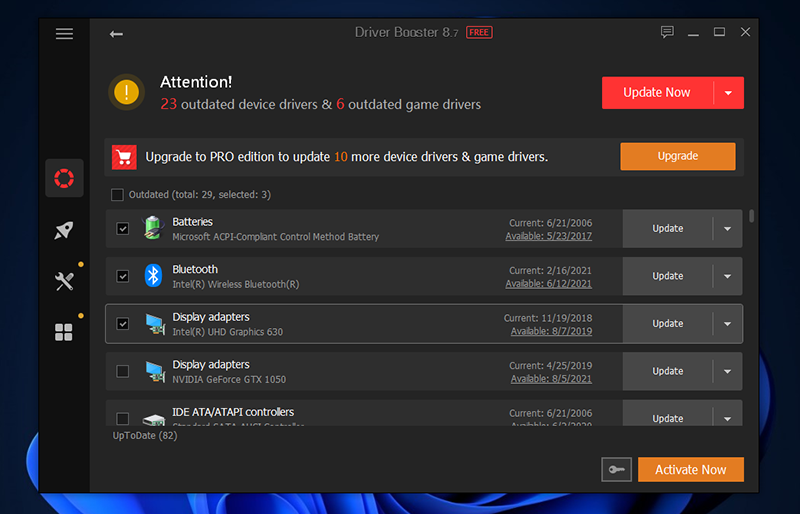Uncheck the Bluetooth driver checkbox
The width and height of the screenshot is (800, 514).
(x=123, y=276)
